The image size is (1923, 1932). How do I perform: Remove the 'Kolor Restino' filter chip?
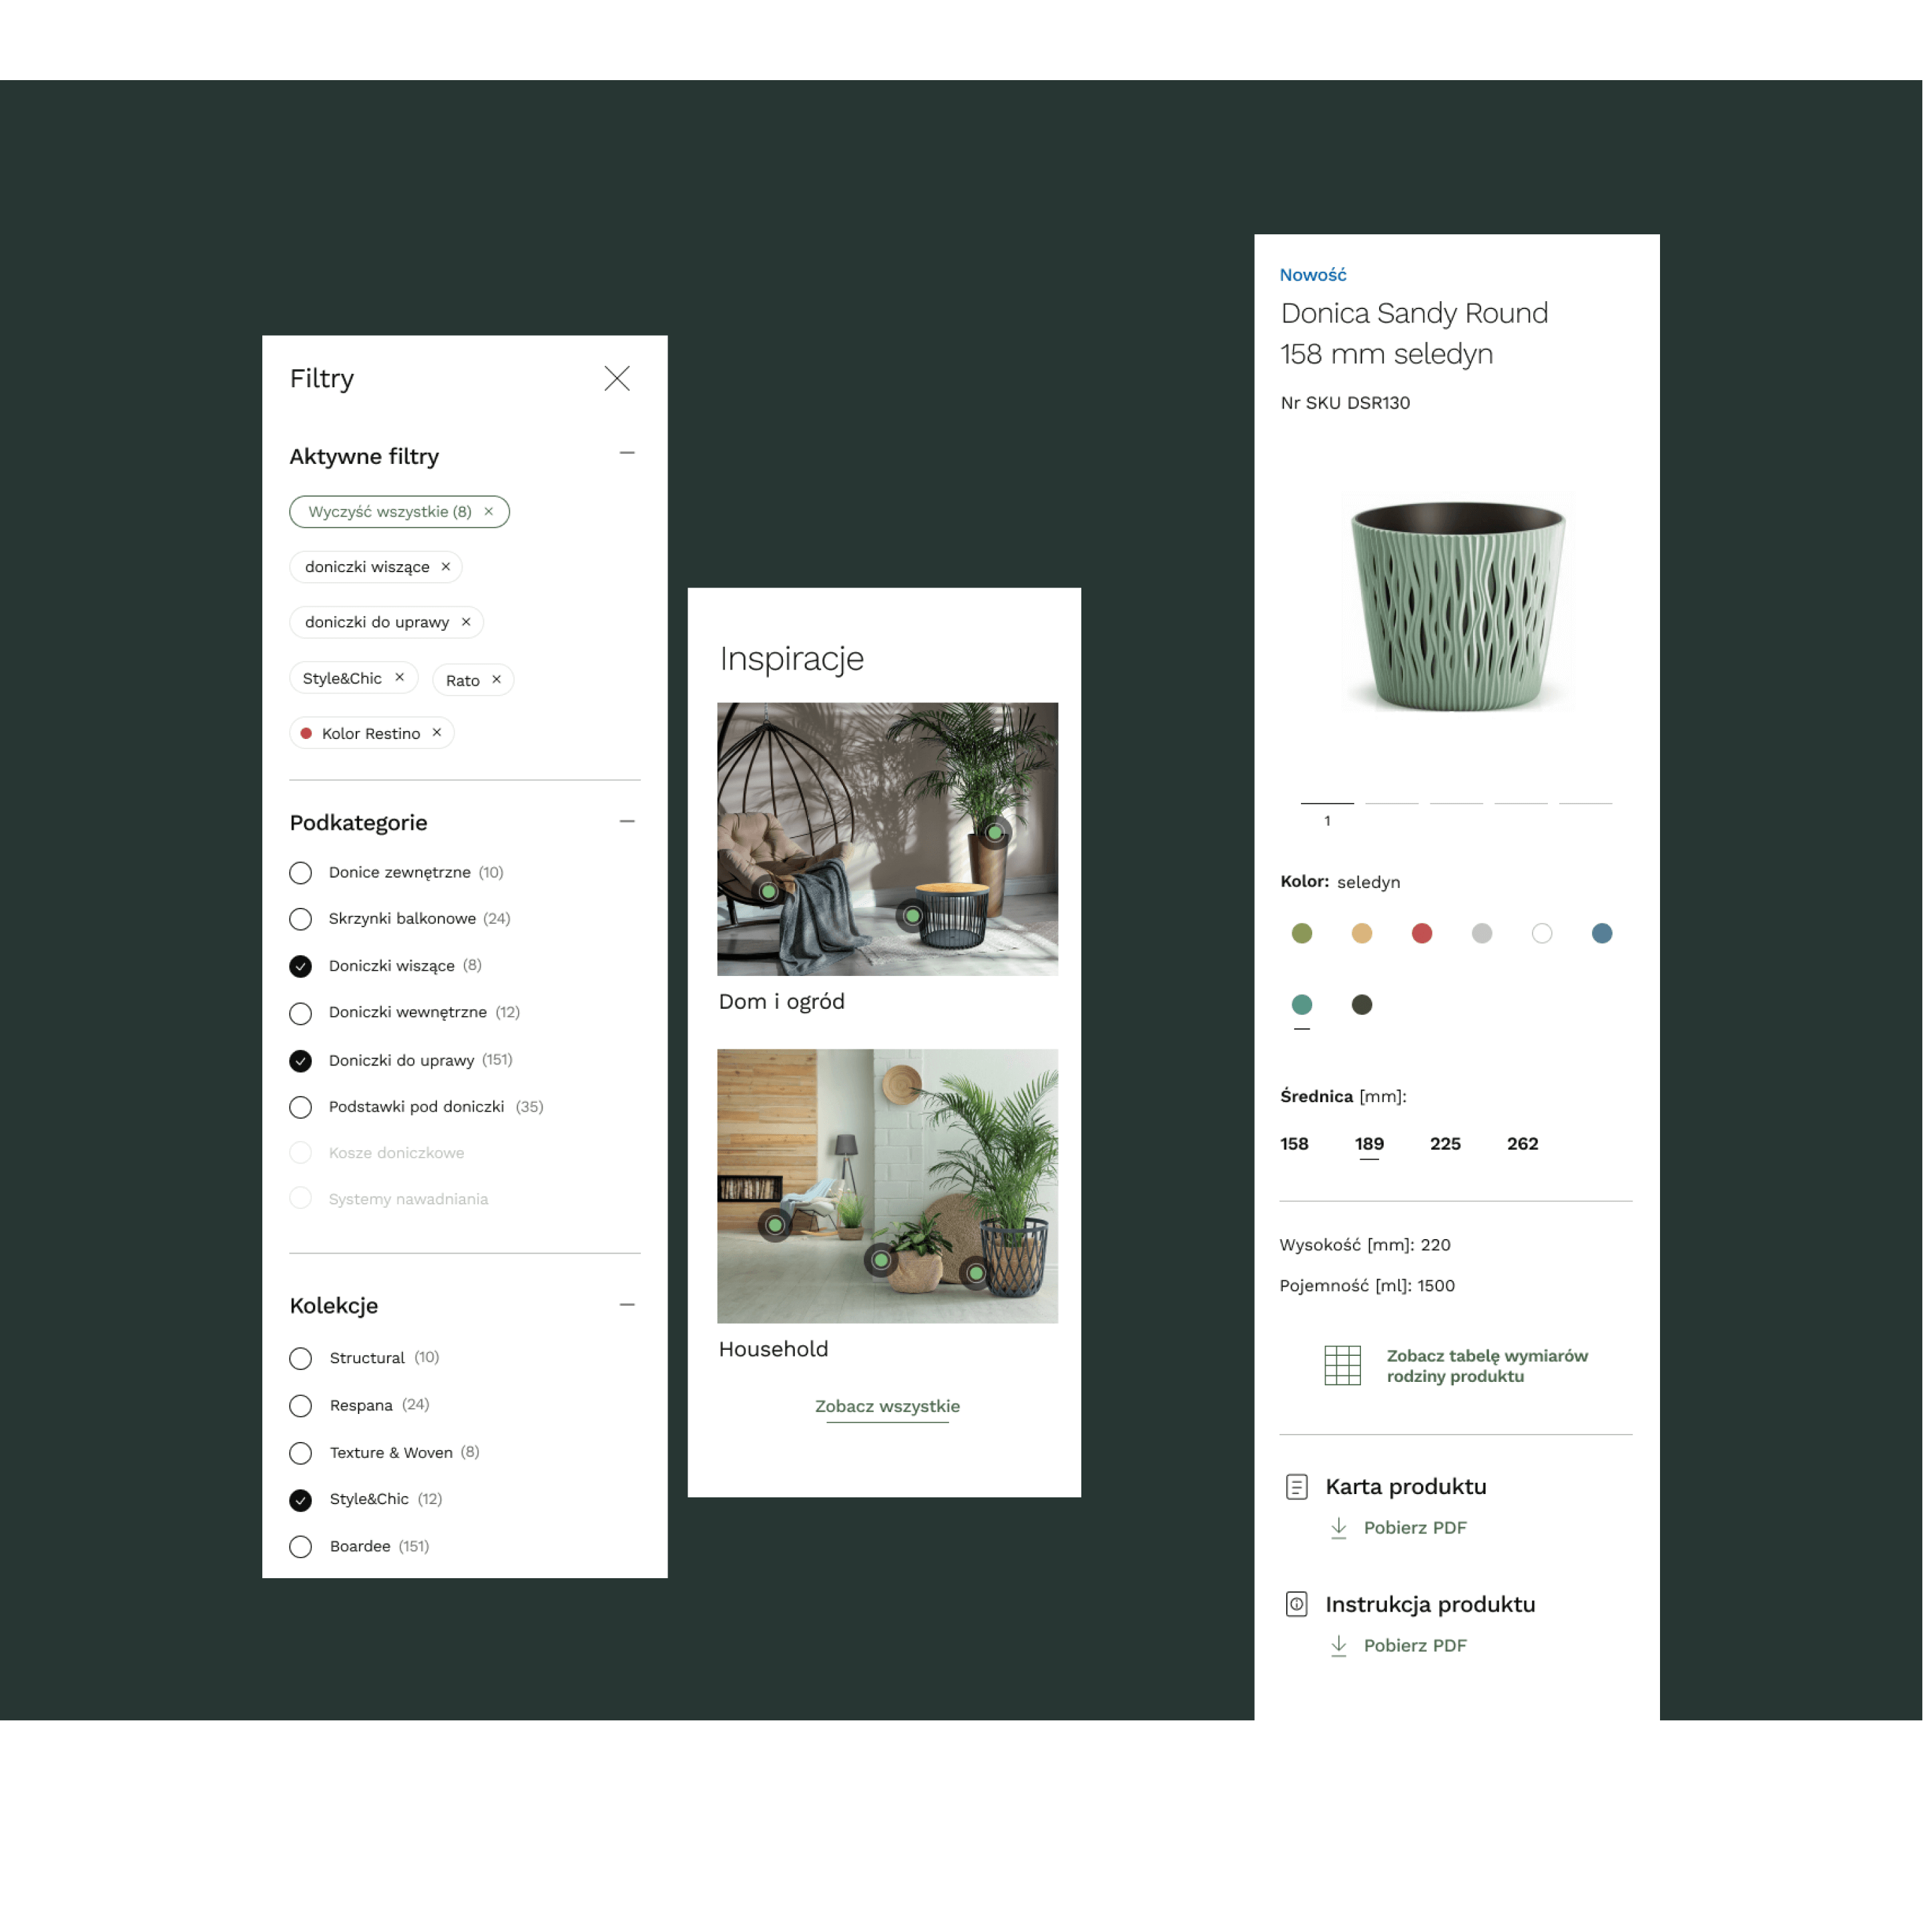437,733
